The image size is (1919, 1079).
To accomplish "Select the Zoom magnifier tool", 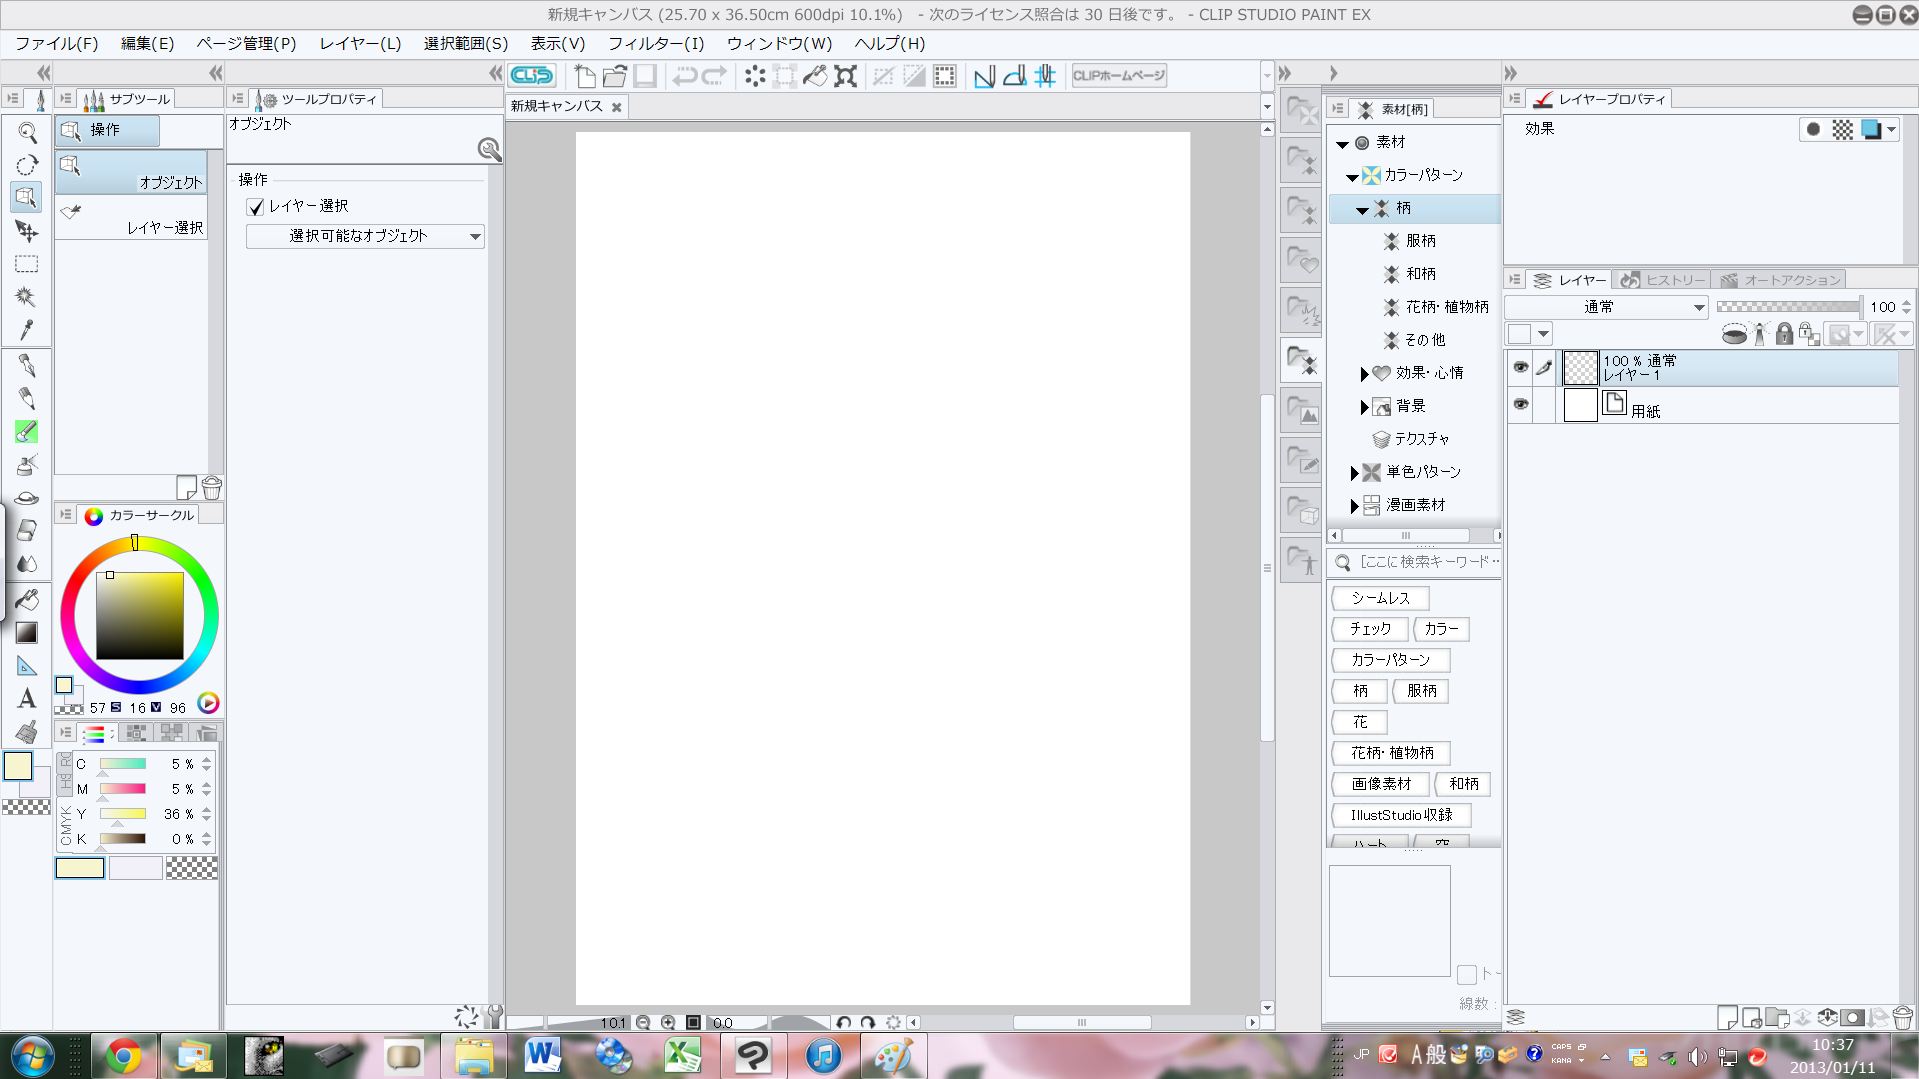I will (27, 133).
